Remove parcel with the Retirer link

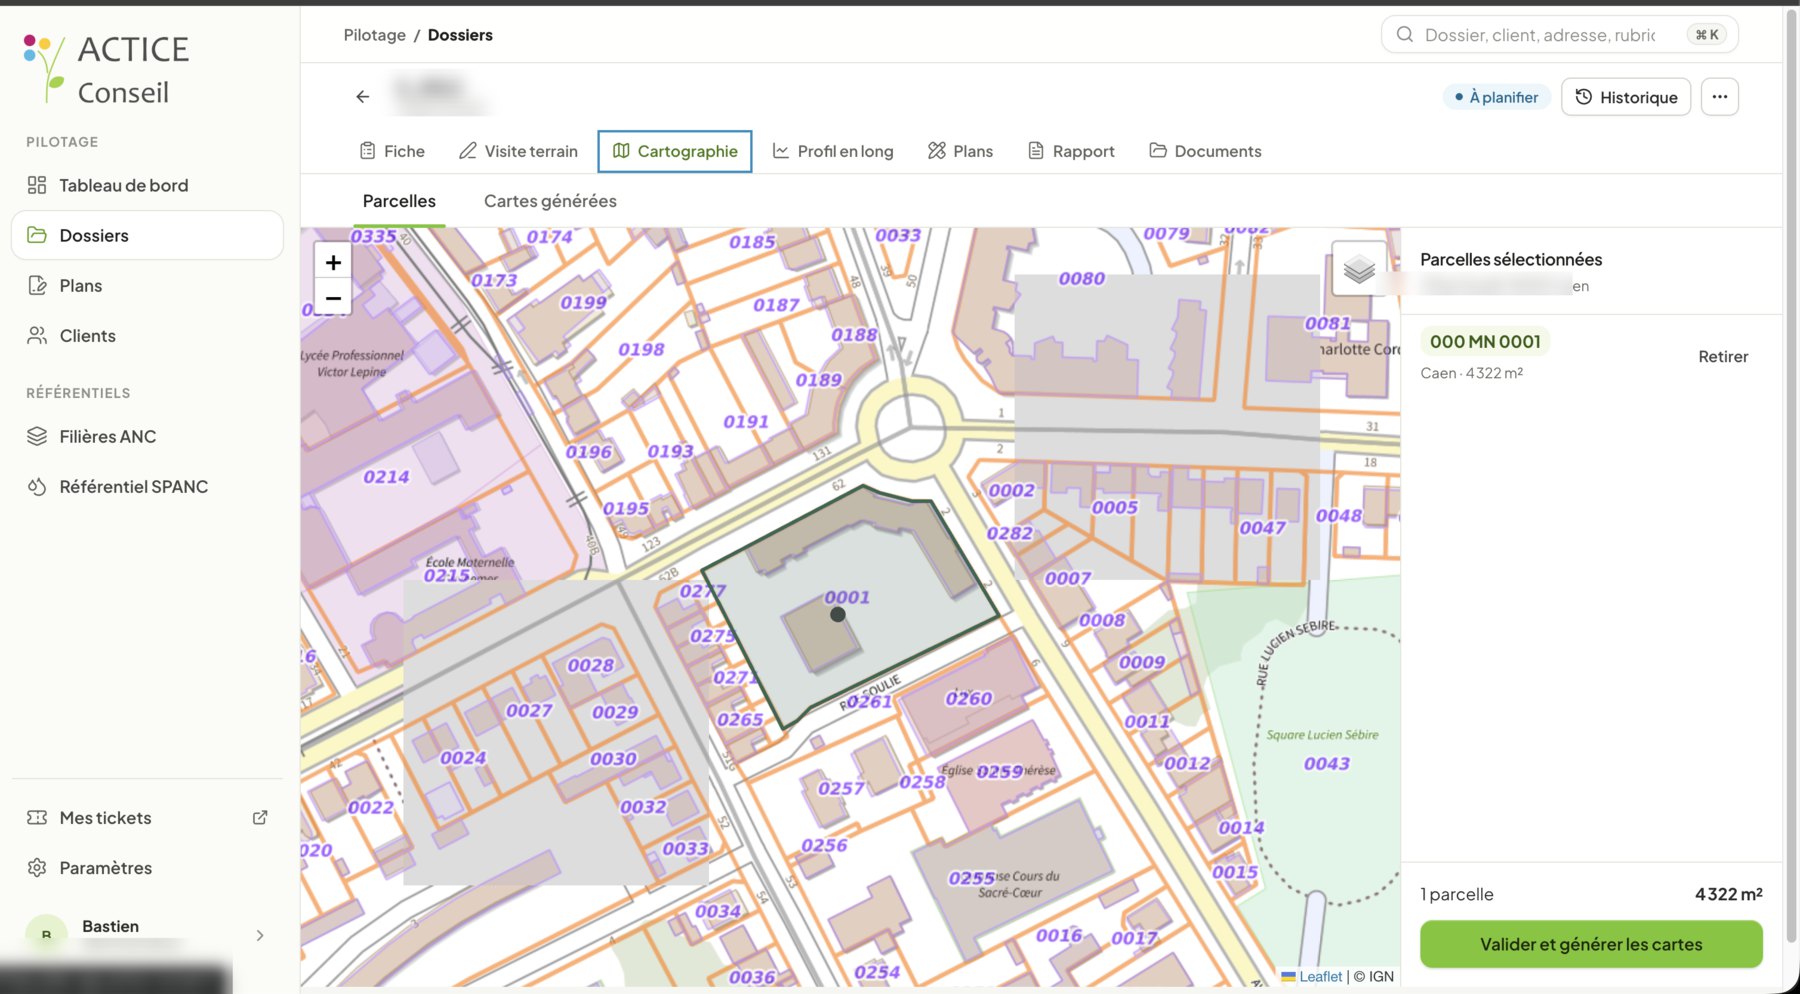[x=1723, y=357]
